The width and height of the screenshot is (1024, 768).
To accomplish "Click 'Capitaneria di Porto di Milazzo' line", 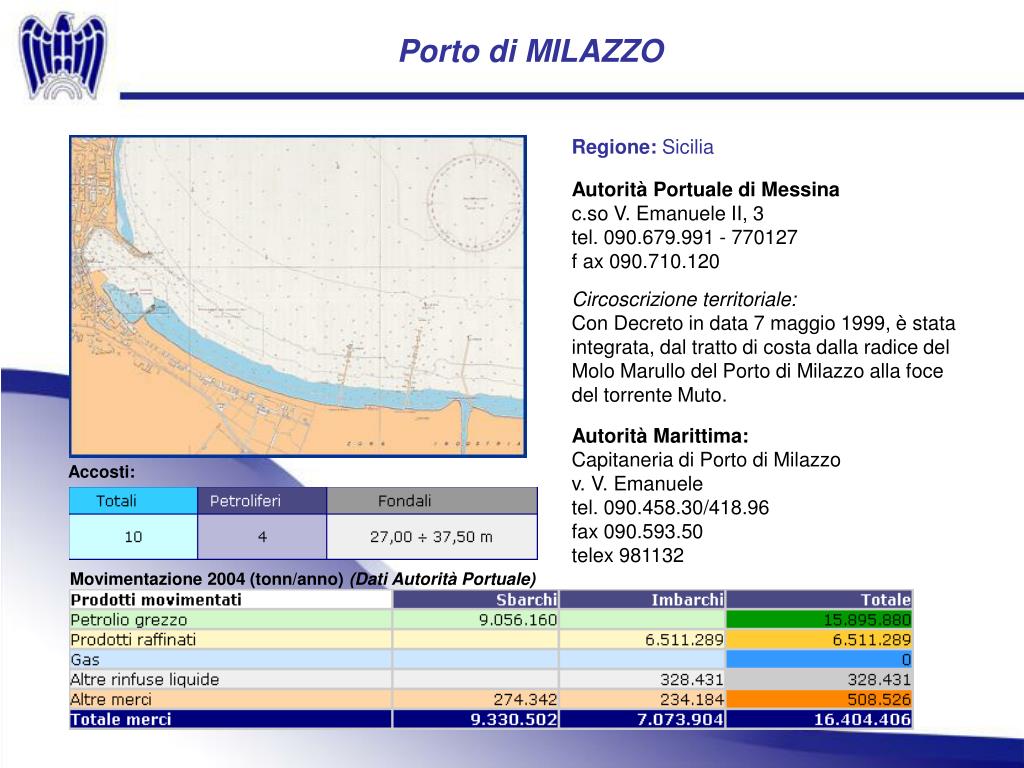I will tap(706, 460).
